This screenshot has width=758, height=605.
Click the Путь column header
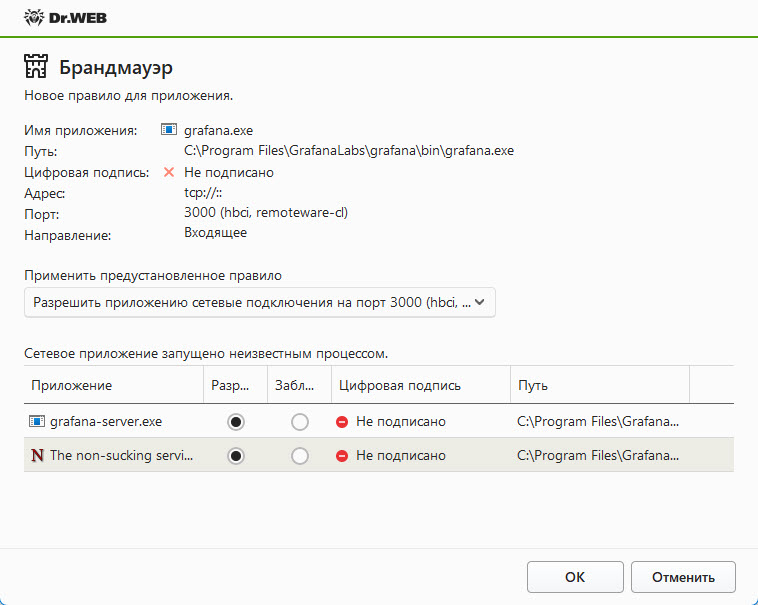532,385
